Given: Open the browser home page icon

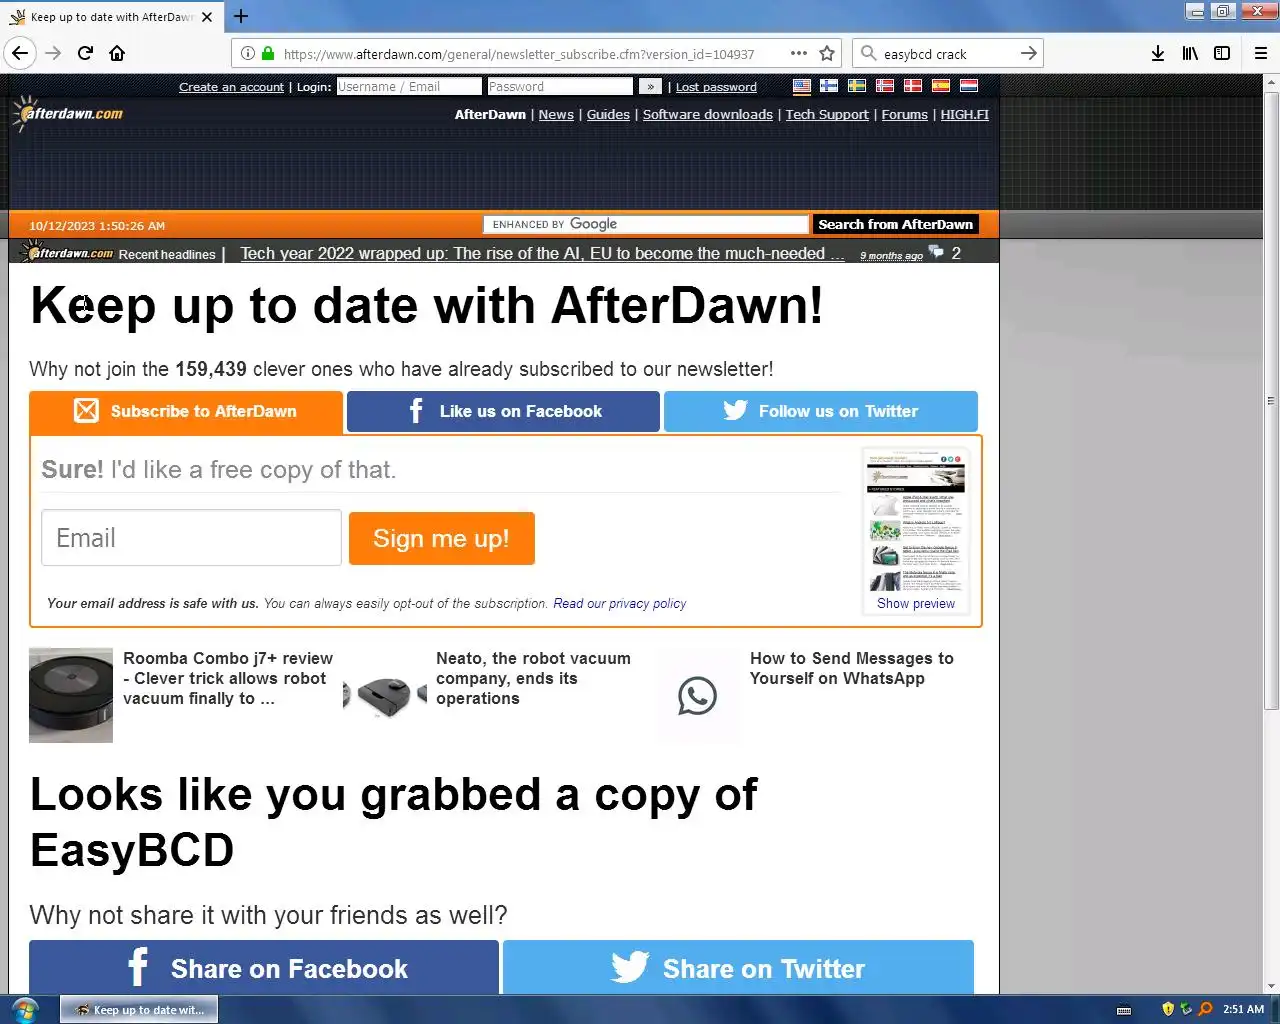Looking at the screenshot, I should [117, 53].
